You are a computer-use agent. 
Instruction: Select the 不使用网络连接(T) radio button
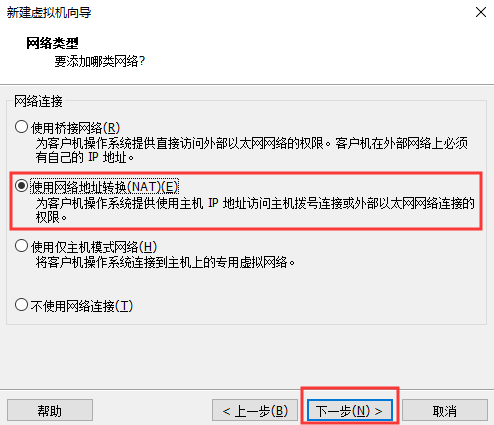coord(21,305)
